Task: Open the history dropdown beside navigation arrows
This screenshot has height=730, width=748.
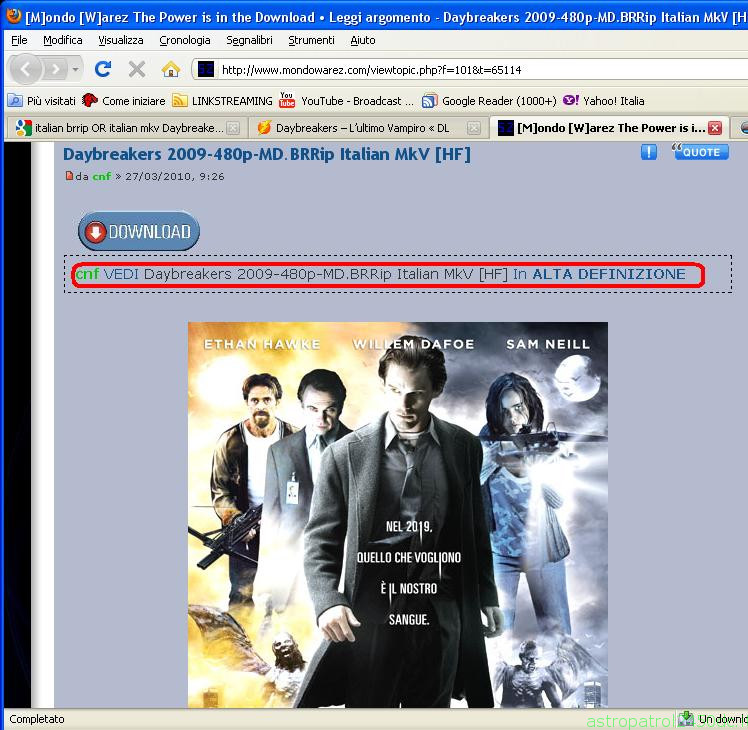Action: coord(75,70)
